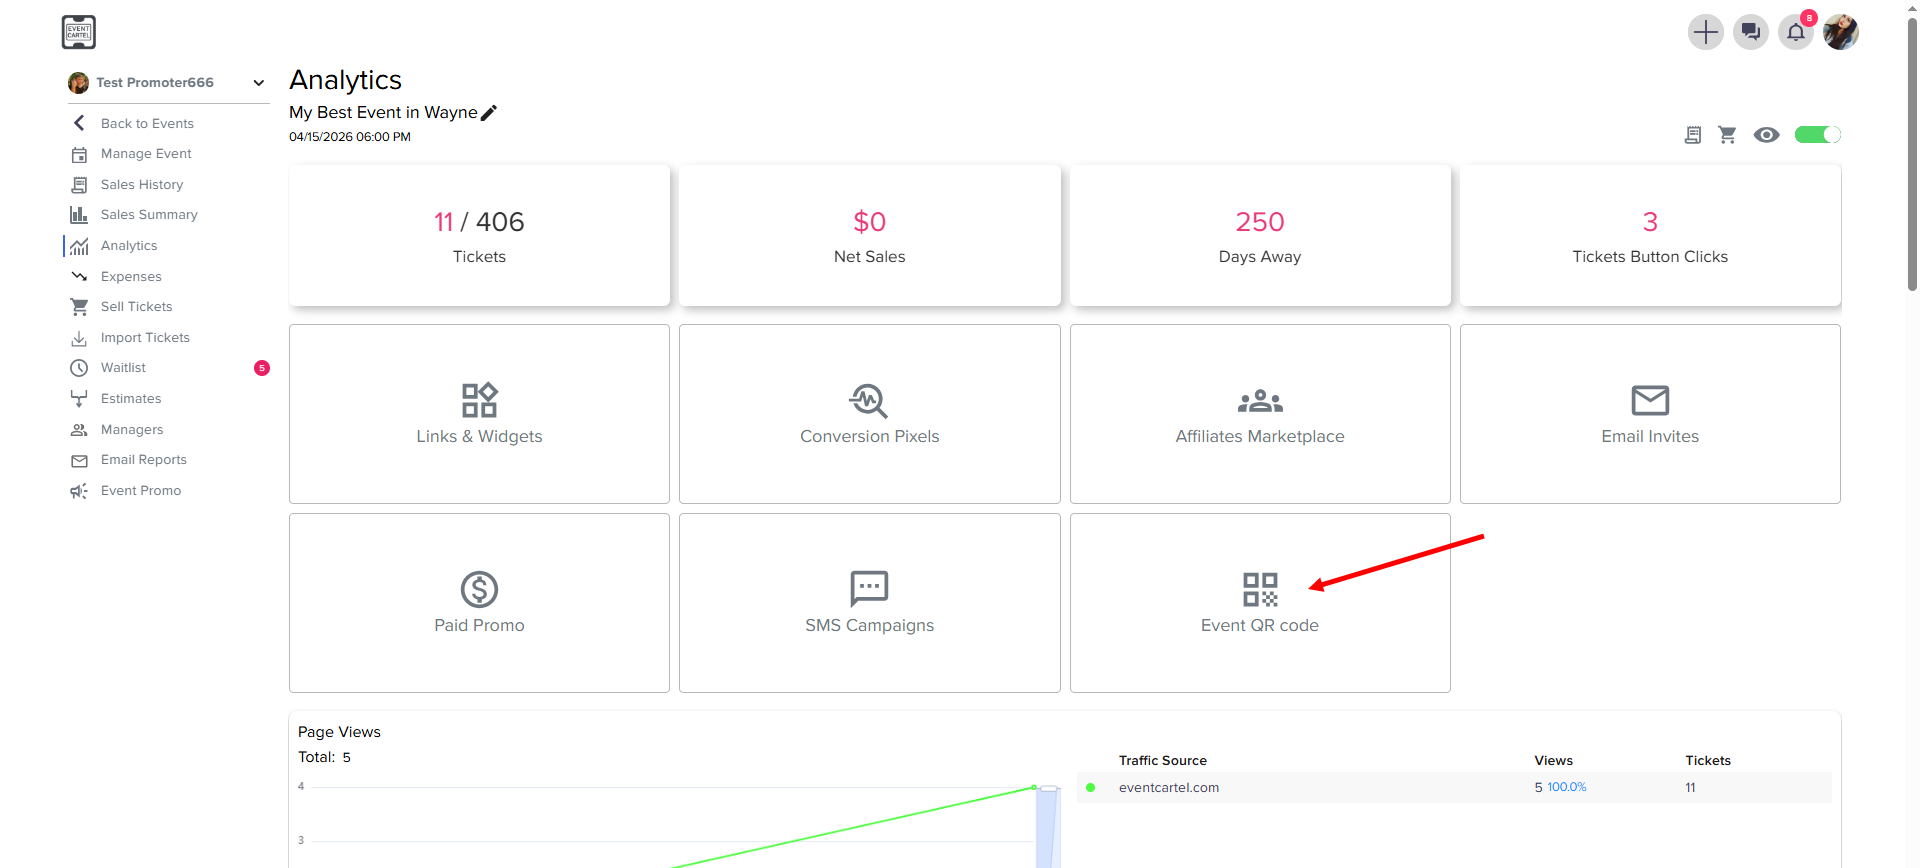
Task: Open the Net Sales card
Action: pos(870,236)
